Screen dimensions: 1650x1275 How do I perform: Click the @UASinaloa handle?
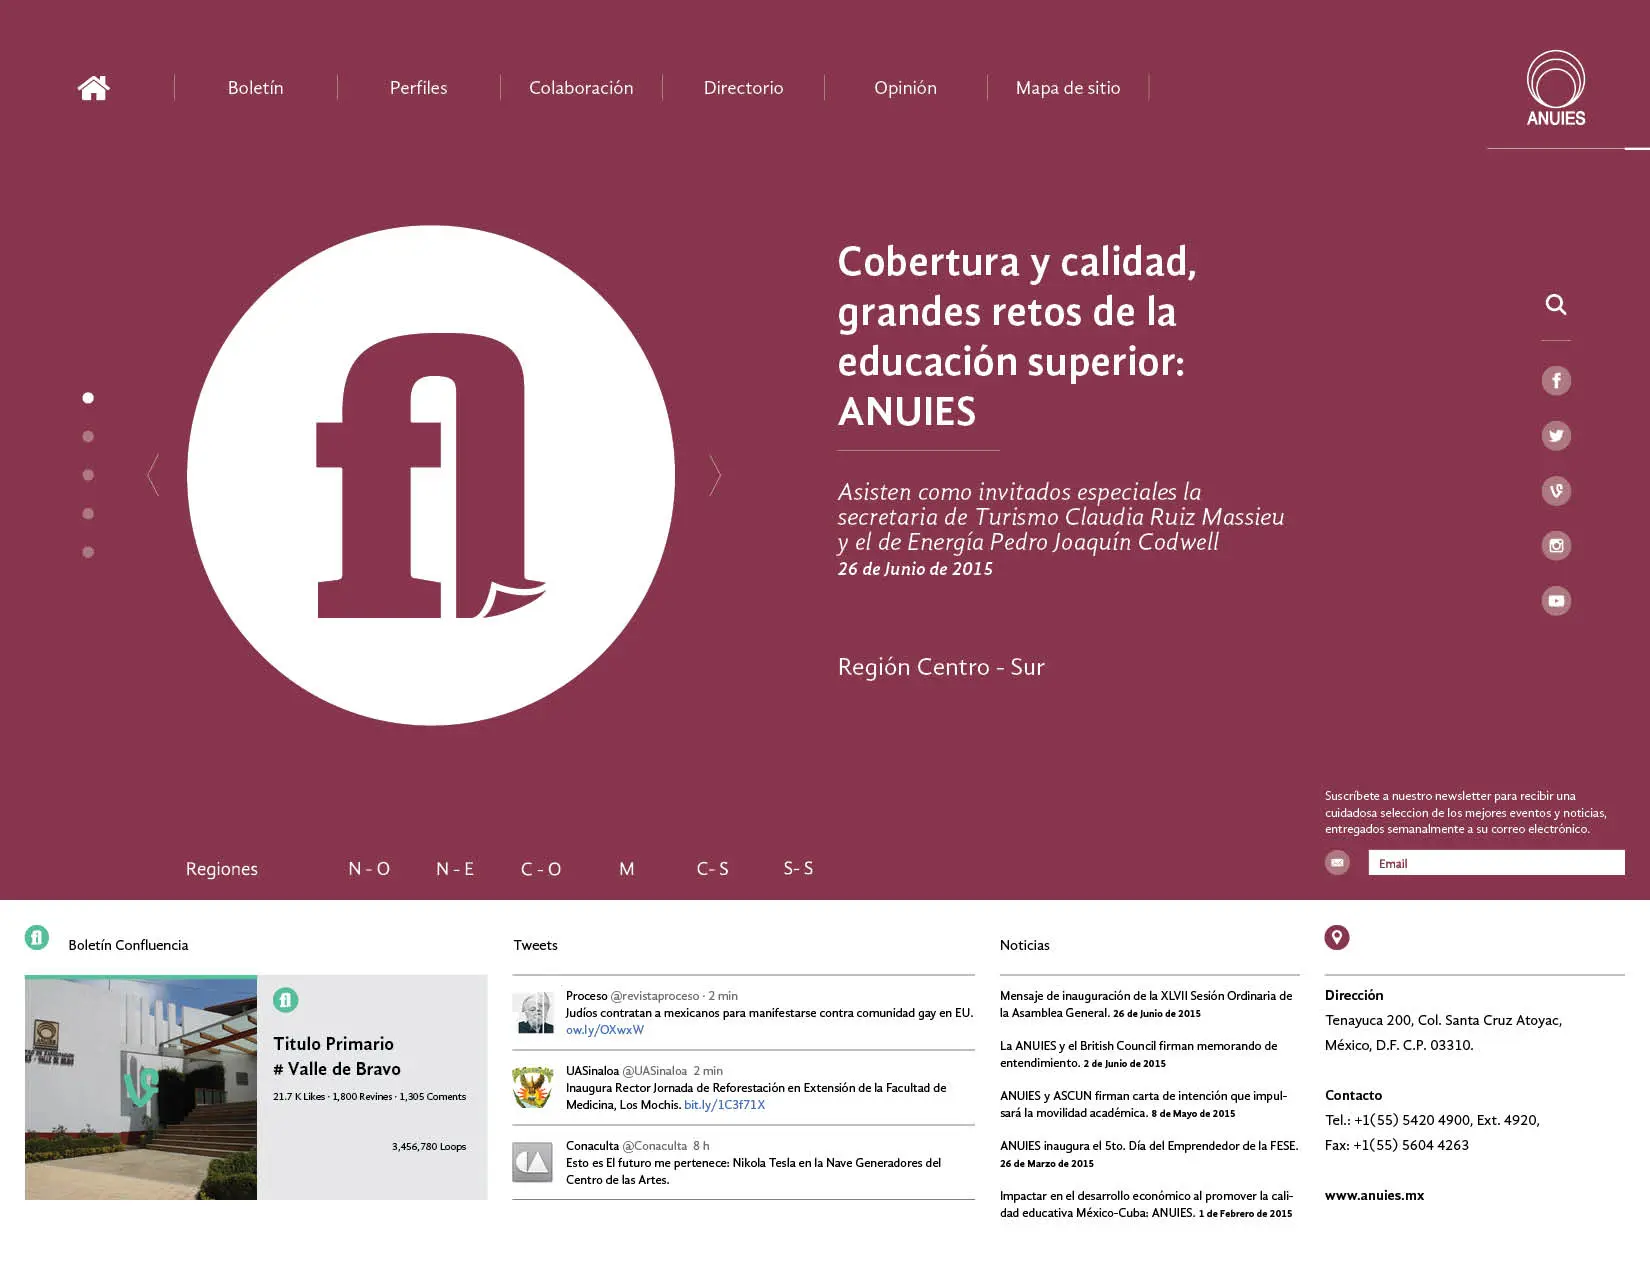655,1071
